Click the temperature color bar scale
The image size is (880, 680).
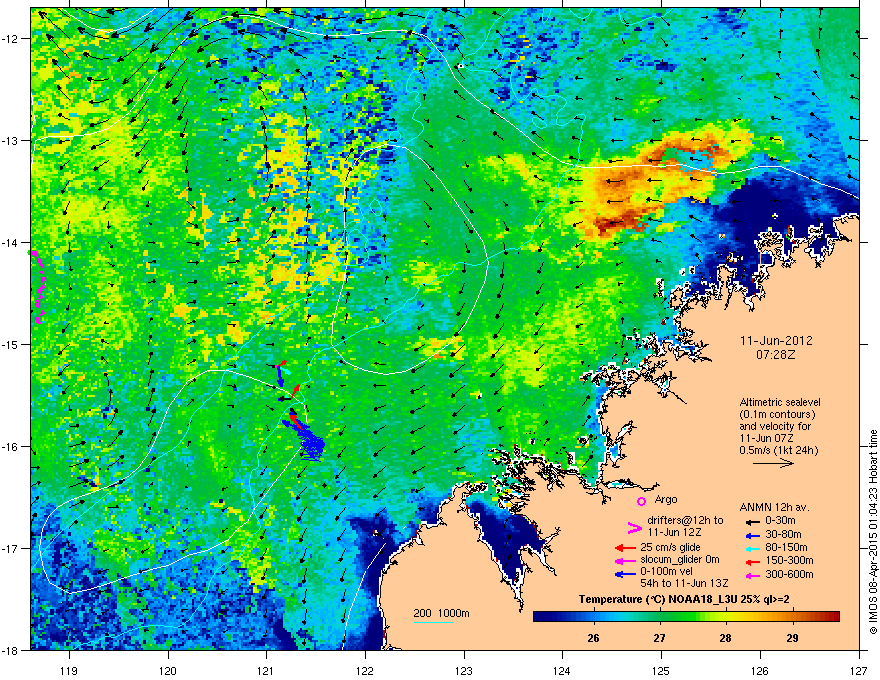[686, 616]
